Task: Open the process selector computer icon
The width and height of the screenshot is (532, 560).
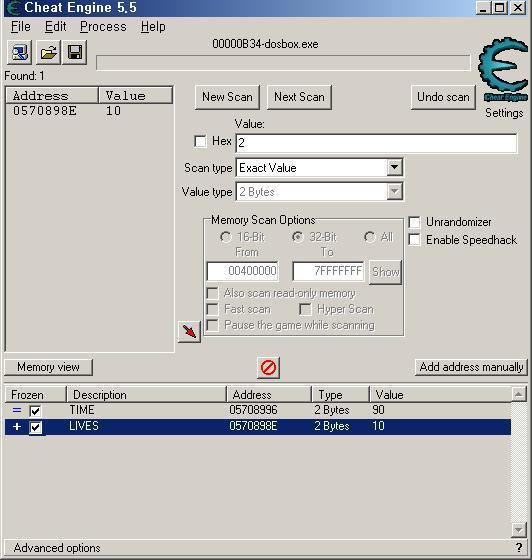Action: pyautogui.click(x=20, y=52)
